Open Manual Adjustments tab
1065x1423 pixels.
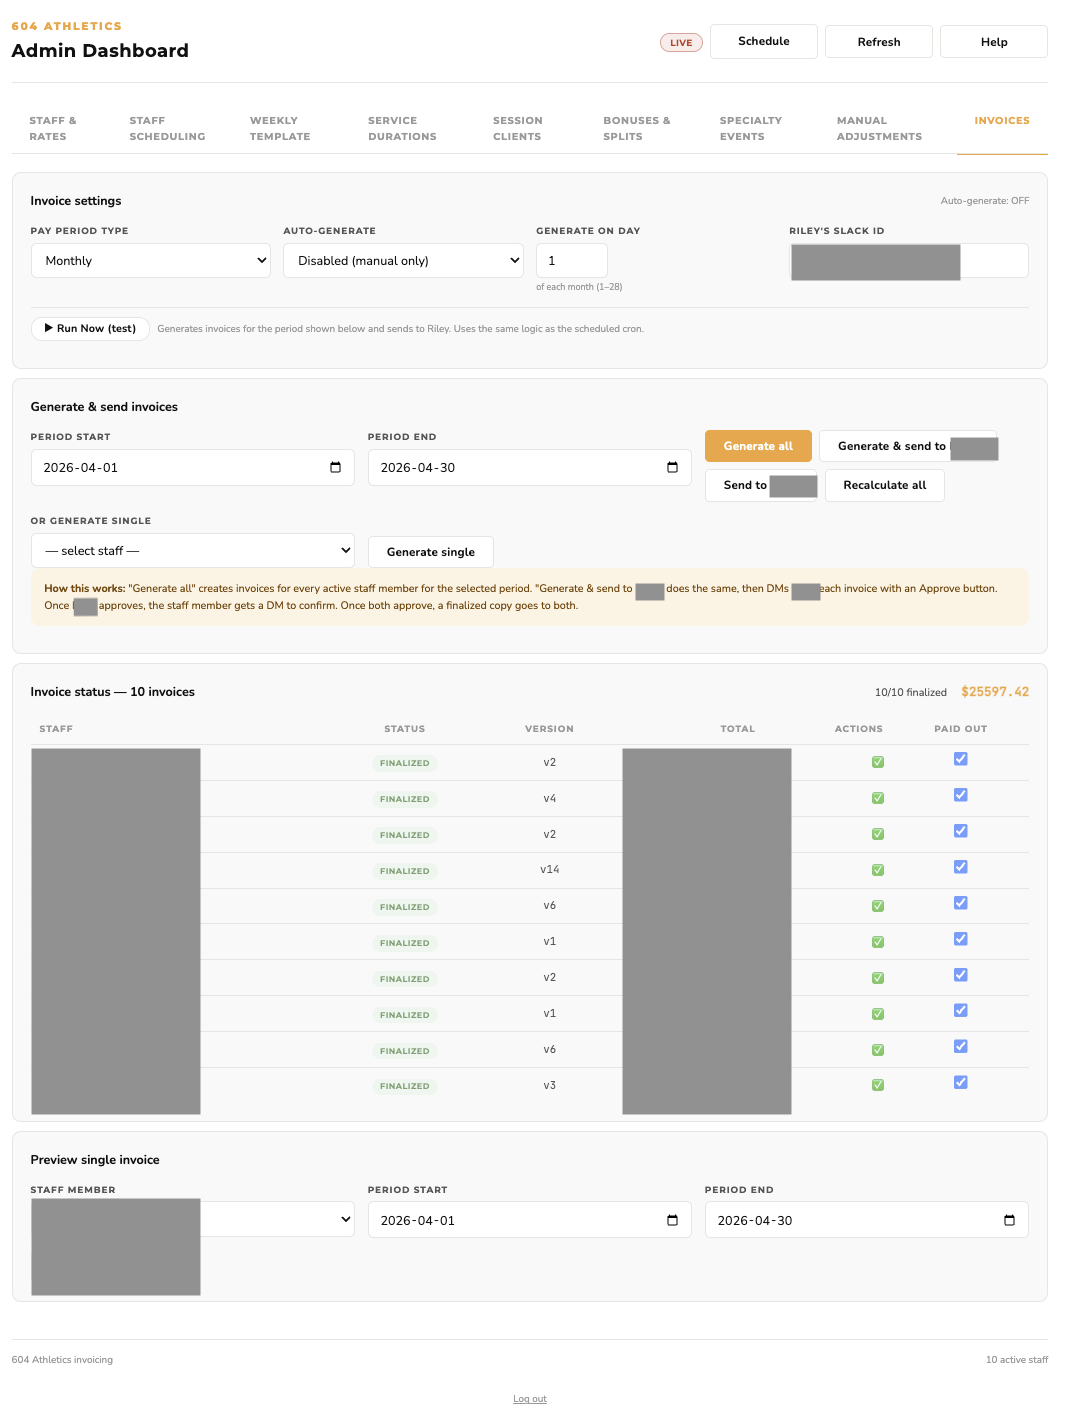879,128
